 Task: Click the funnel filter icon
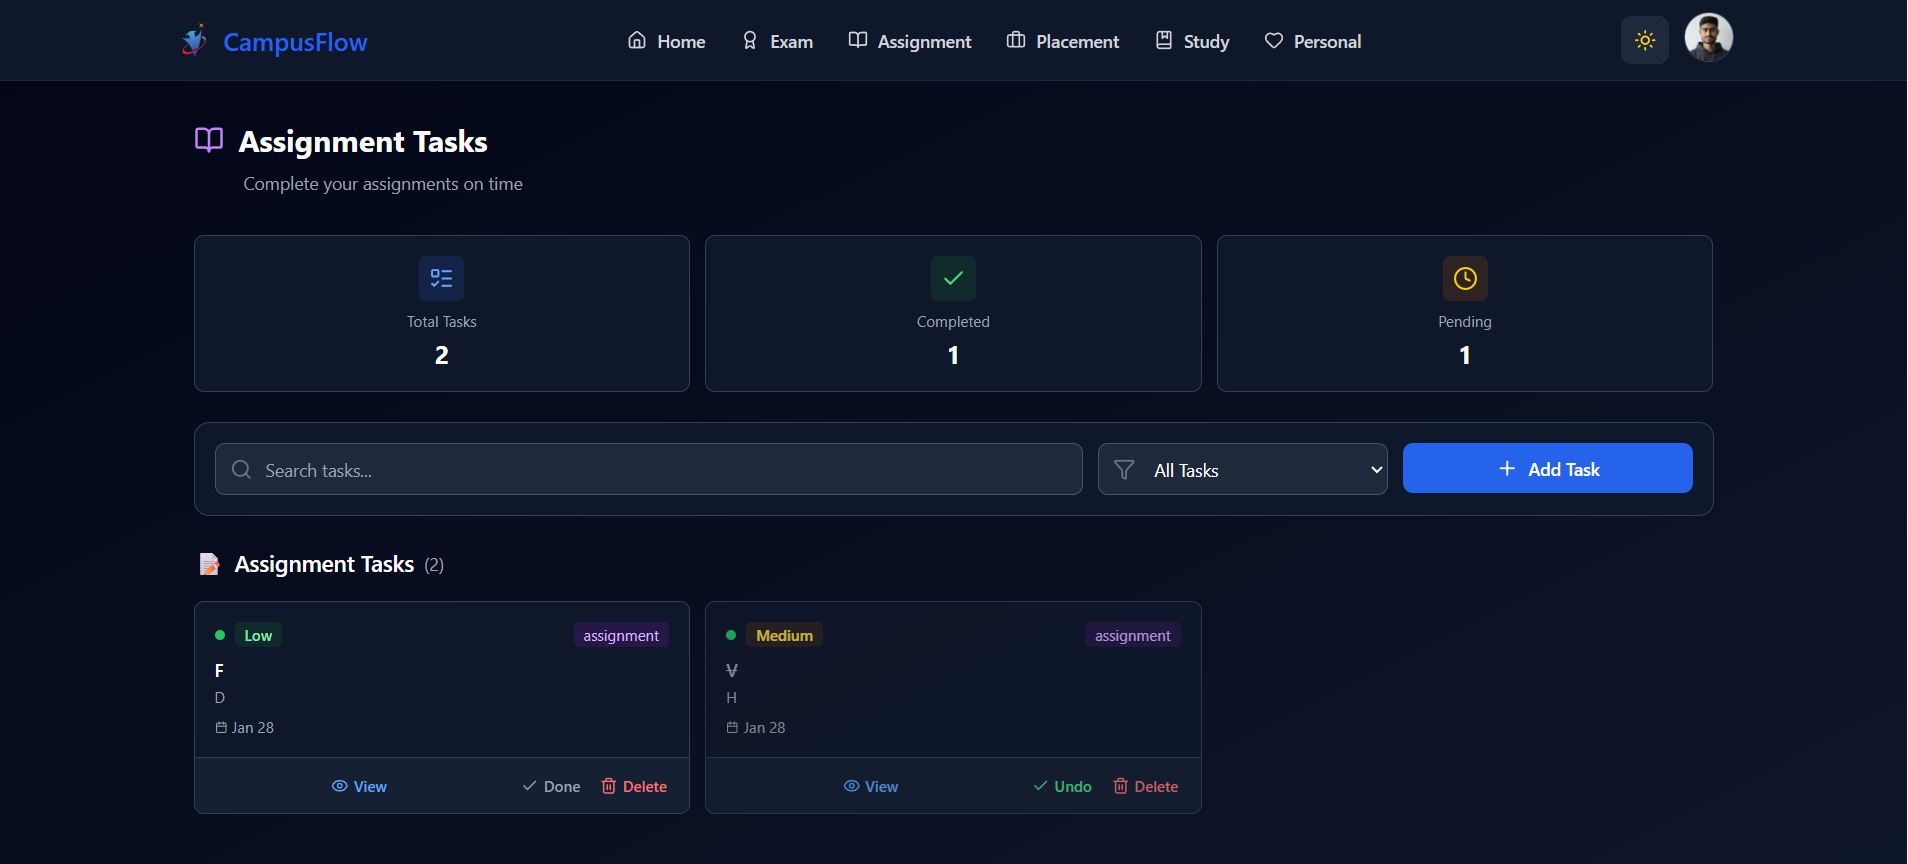click(x=1124, y=470)
